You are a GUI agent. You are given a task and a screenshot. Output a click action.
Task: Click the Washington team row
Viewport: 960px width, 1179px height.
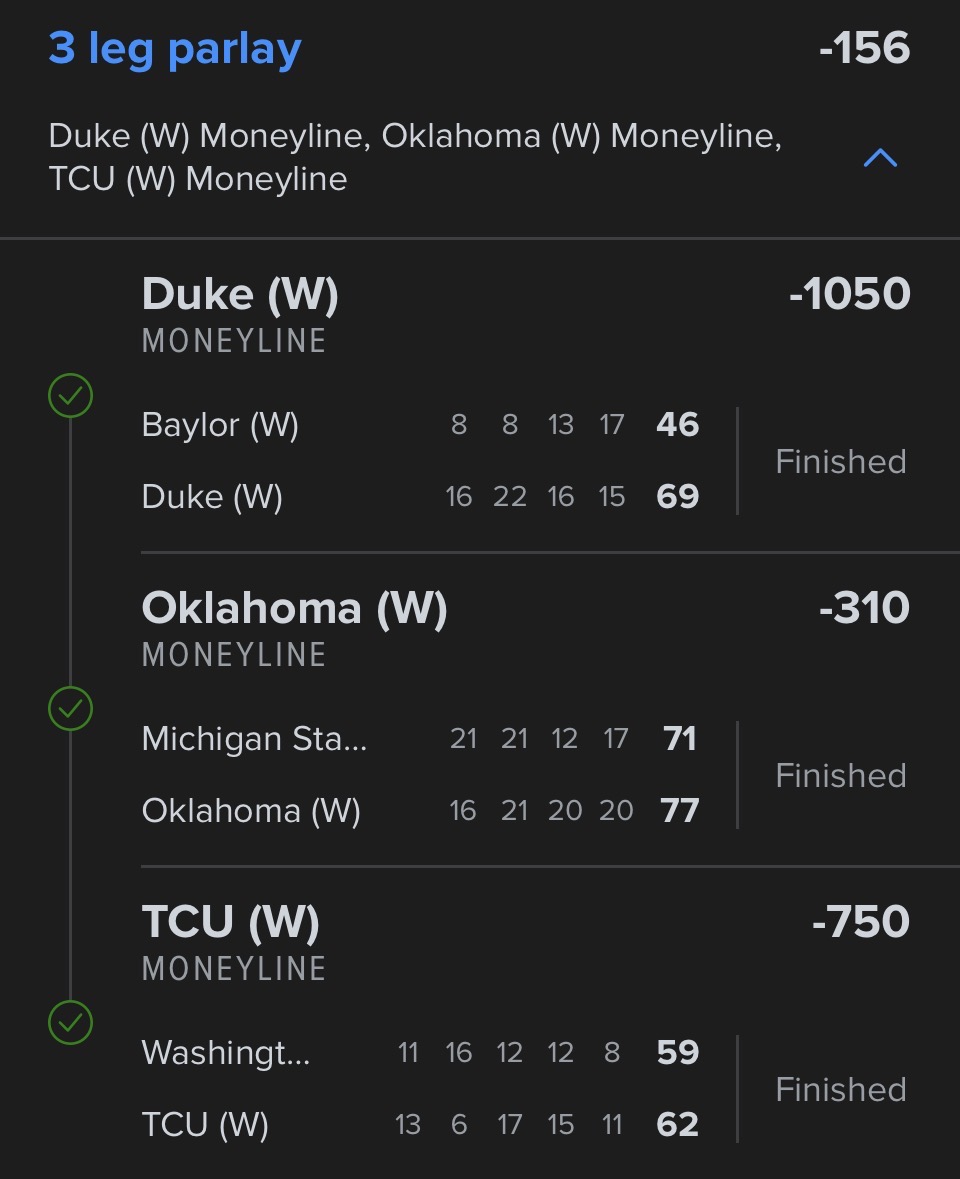click(226, 1053)
